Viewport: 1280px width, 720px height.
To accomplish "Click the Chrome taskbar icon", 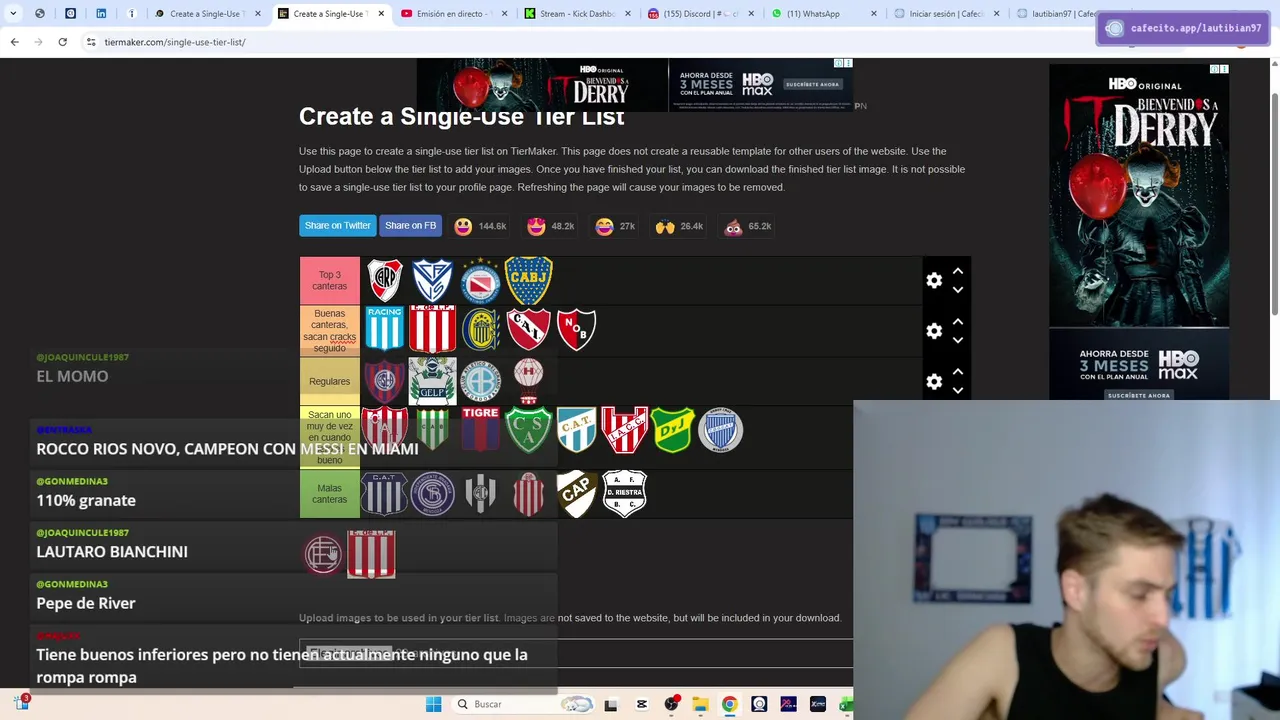I will pos(729,704).
